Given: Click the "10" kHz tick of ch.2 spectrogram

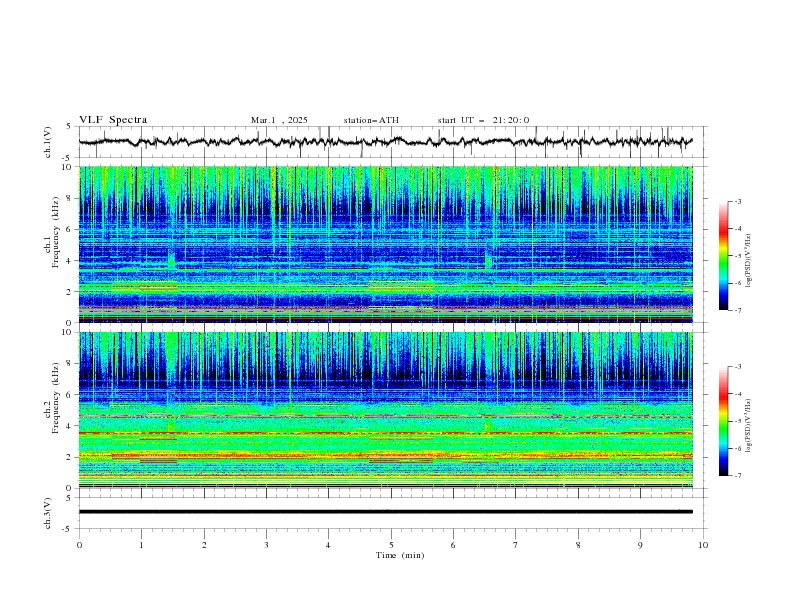Looking at the screenshot, I should pos(69,332).
